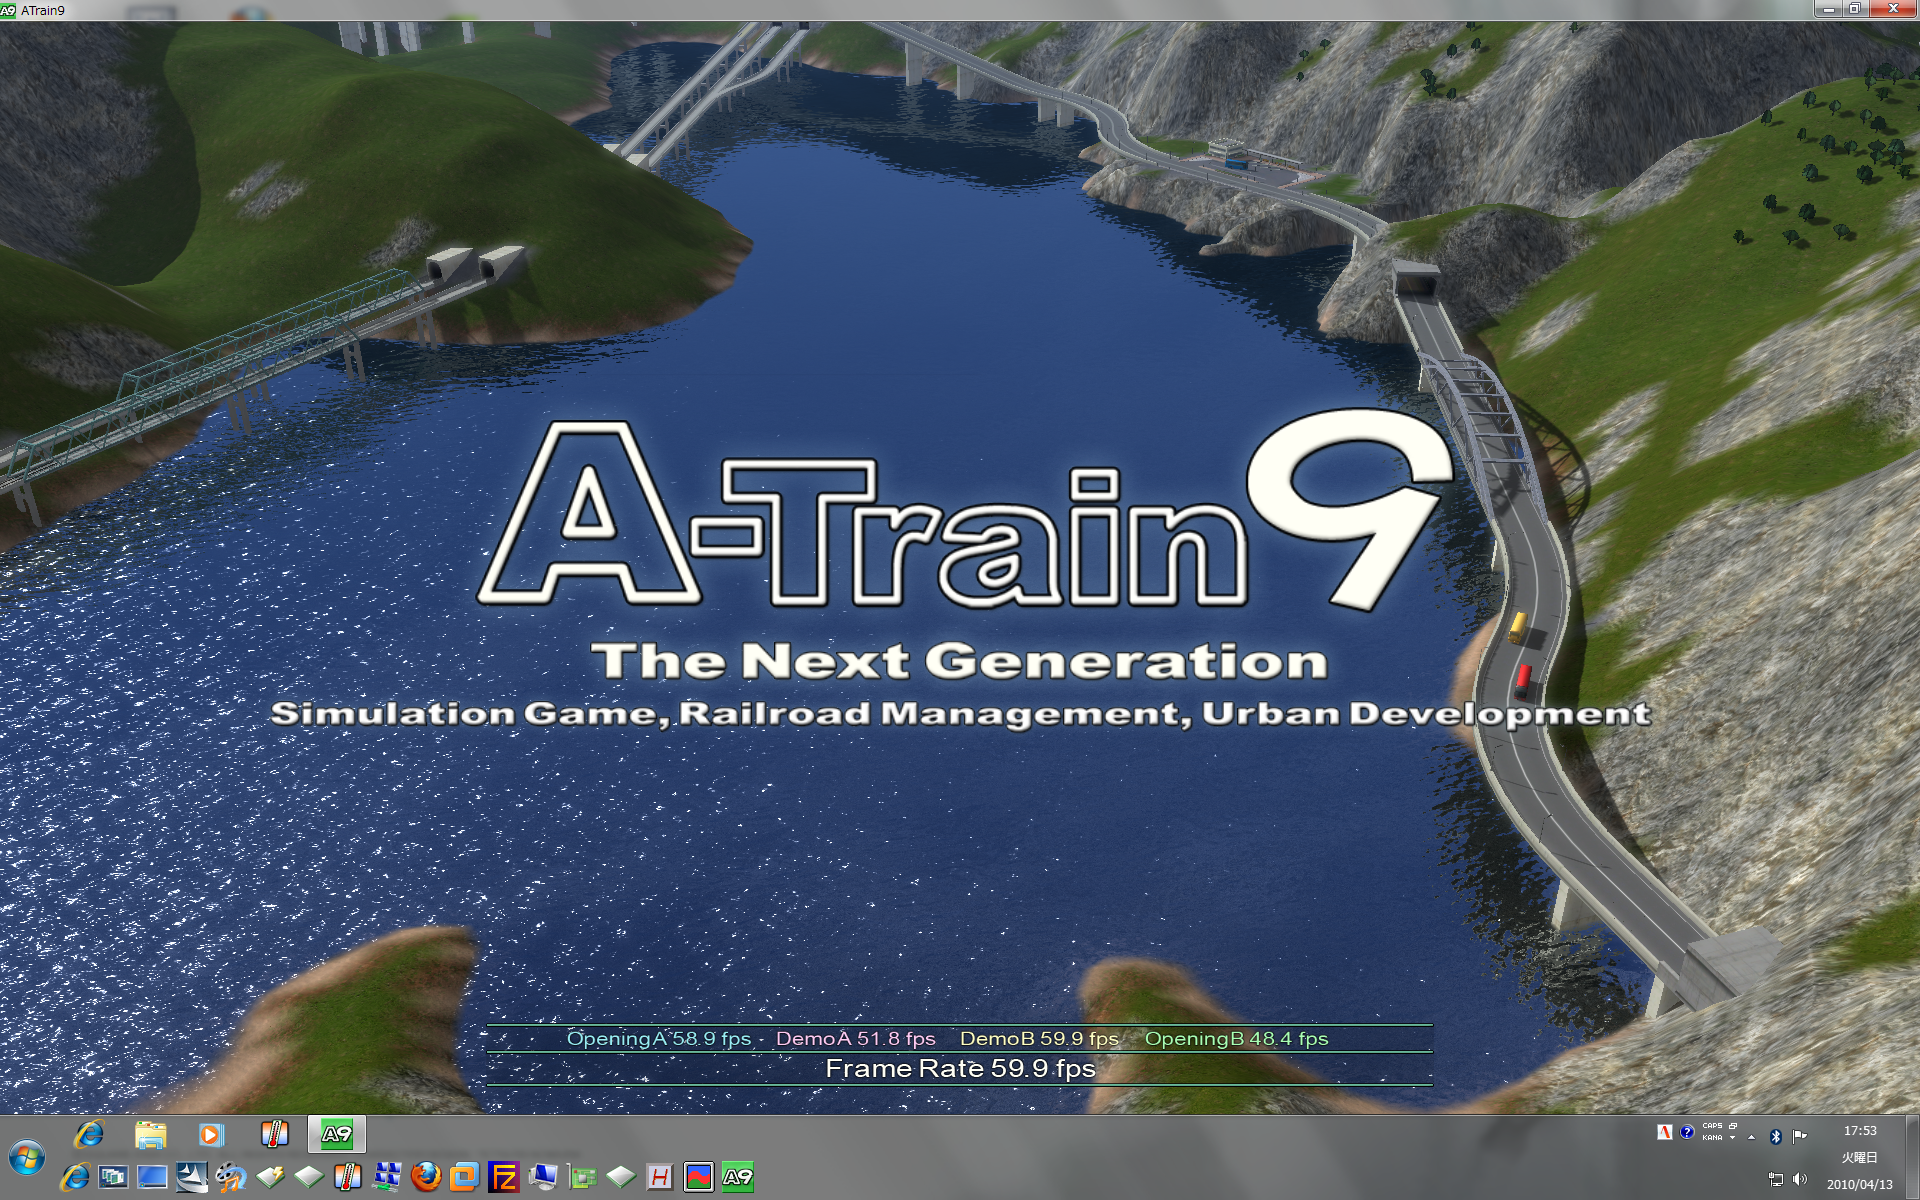Click the language bar help question mark
Screen dimensions: 1920x1200
tap(1687, 1132)
